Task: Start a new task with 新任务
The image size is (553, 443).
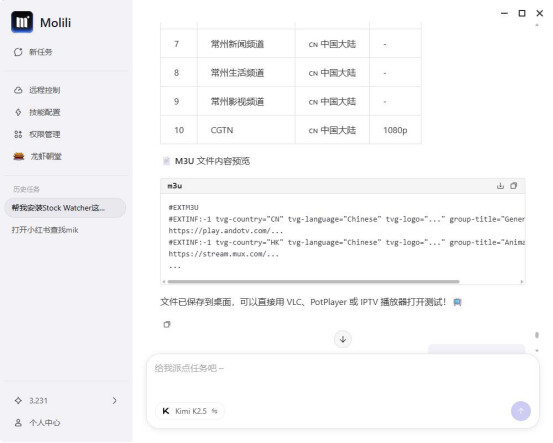Action: coord(33,52)
